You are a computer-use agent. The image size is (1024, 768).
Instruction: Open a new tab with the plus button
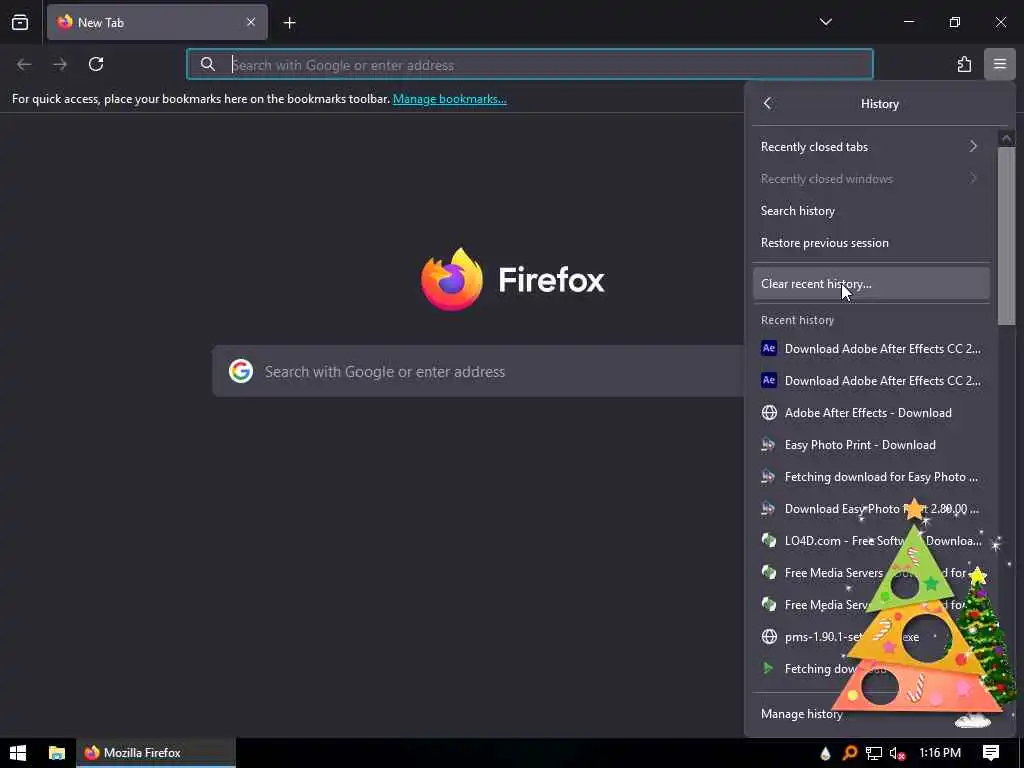point(289,23)
